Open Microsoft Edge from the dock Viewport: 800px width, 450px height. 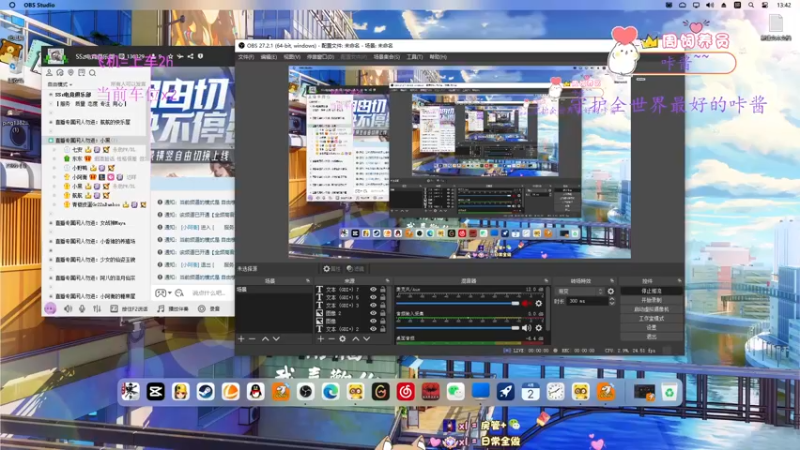pos(331,392)
